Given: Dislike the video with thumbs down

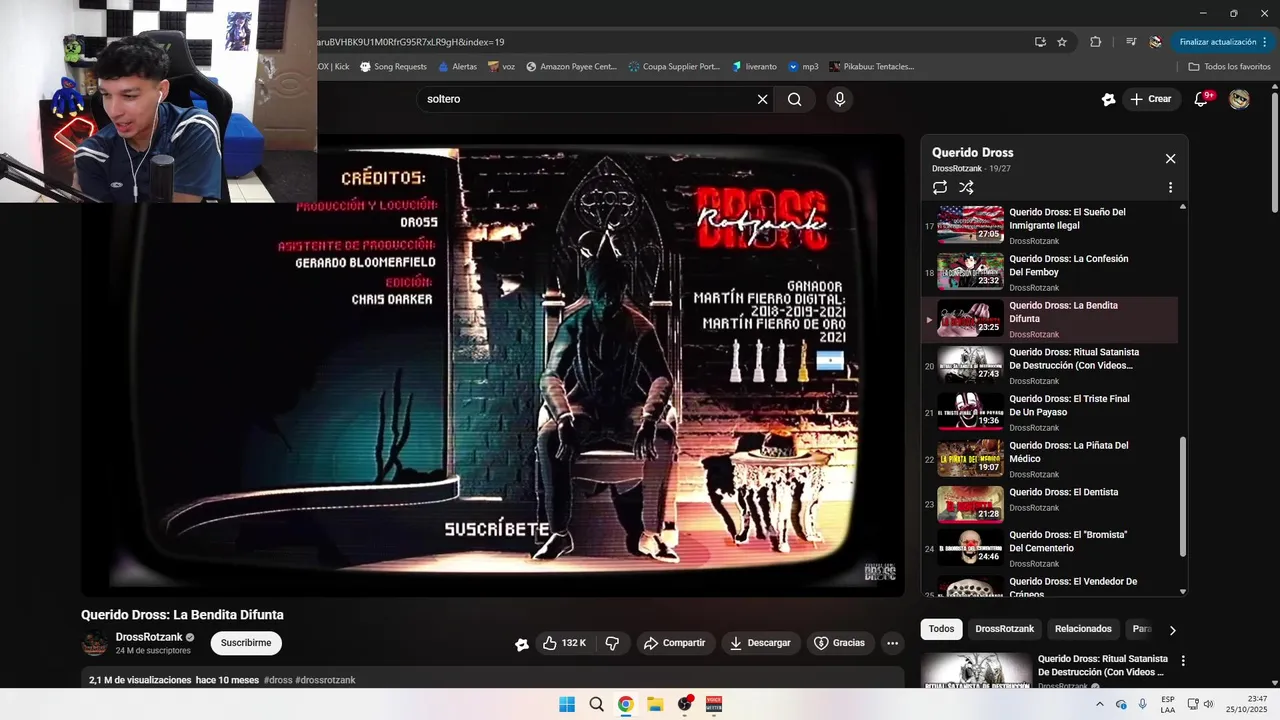Looking at the screenshot, I should click(612, 643).
